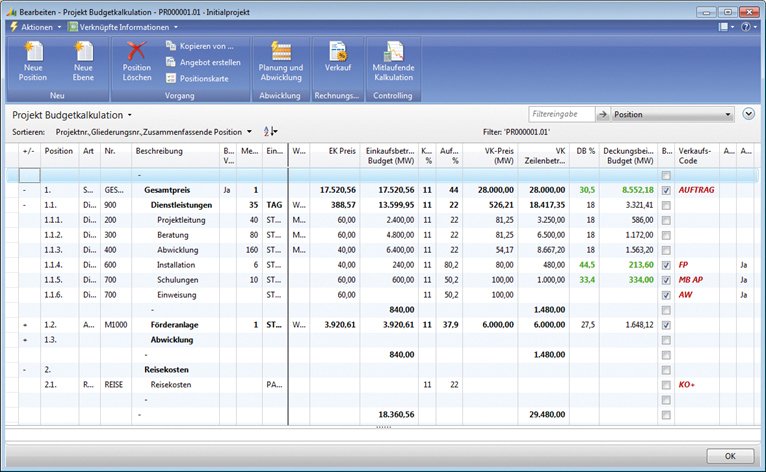Check the checkbox in row 2.1. Reisekosten
This screenshot has height=472, width=766.
click(x=666, y=386)
